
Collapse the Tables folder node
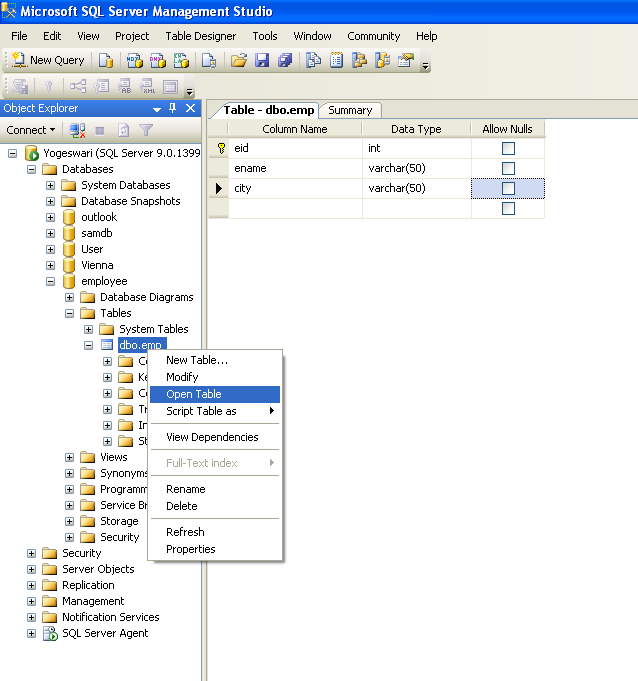tap(69, 314)
